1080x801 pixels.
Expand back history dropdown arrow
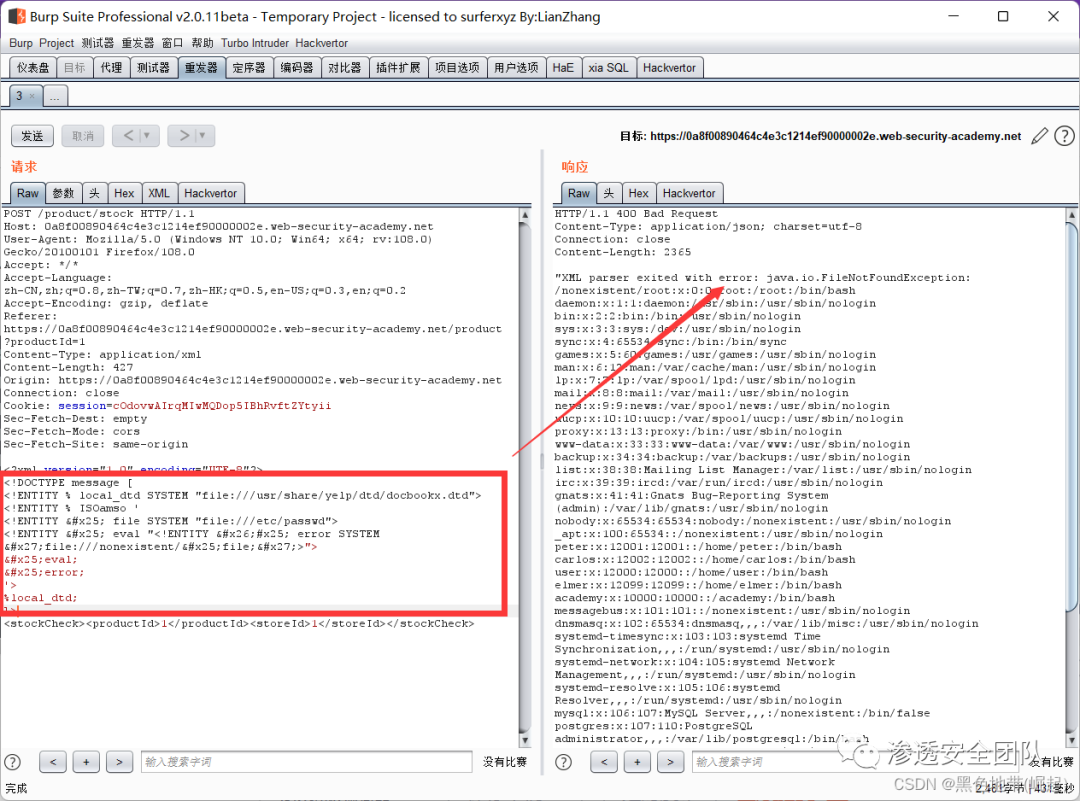click(147, 136)
